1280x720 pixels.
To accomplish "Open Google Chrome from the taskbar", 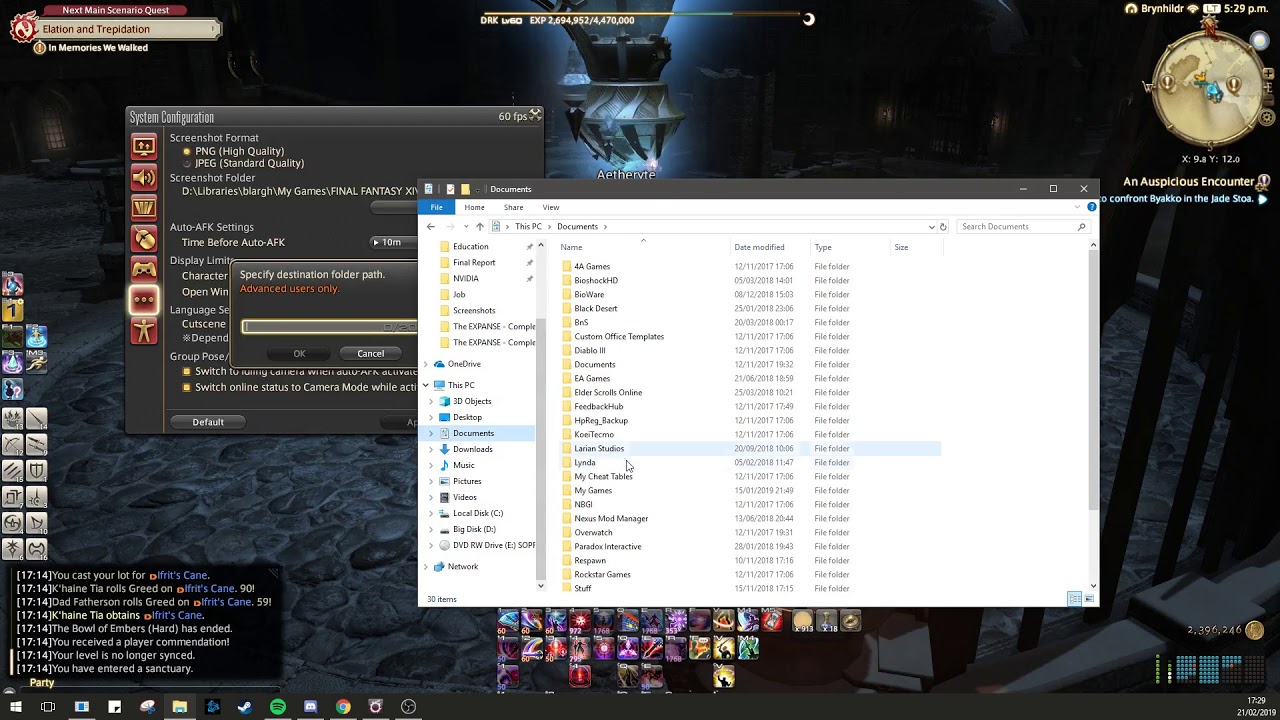I will [x=343, y=707].
